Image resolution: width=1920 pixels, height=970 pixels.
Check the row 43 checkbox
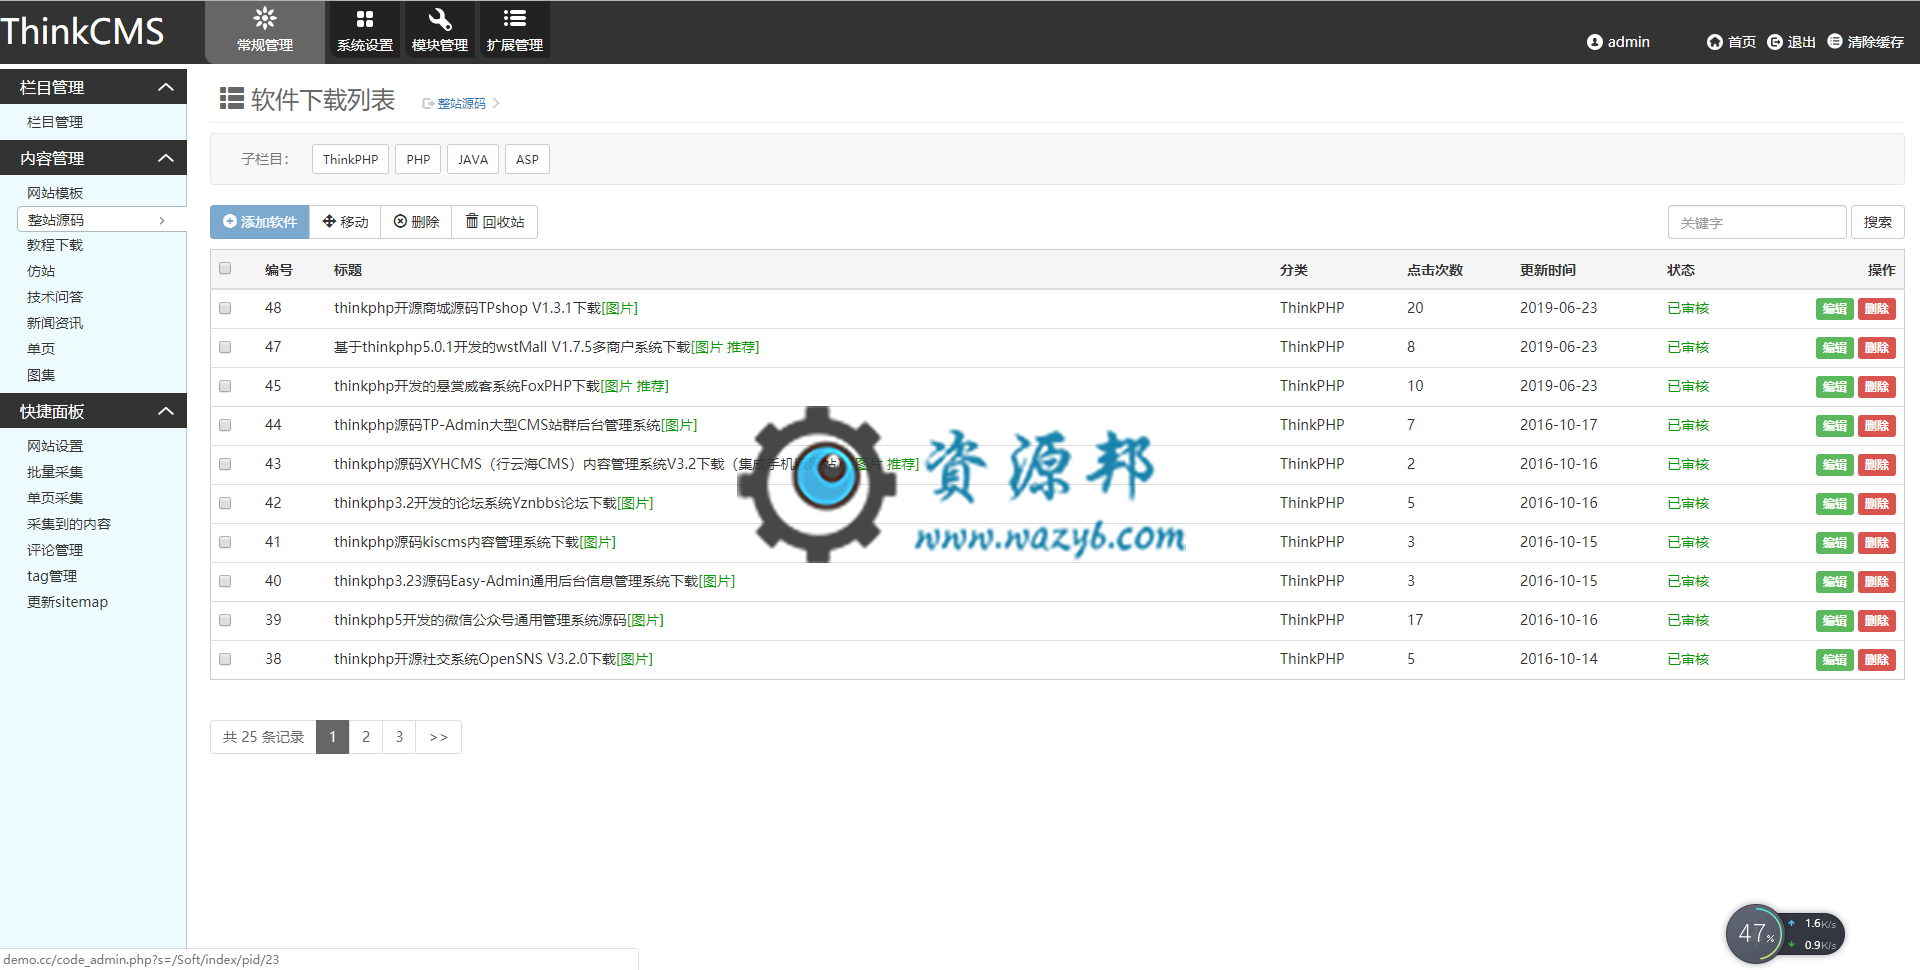[225, 464]
